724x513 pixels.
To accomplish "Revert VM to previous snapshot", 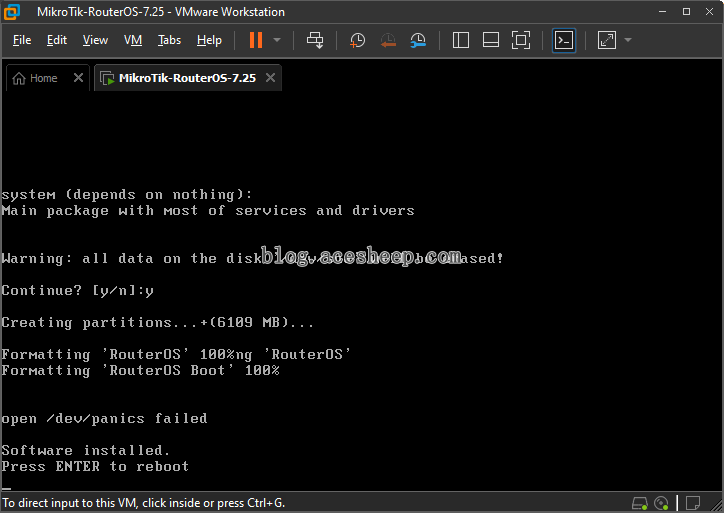I will [388, 40].
